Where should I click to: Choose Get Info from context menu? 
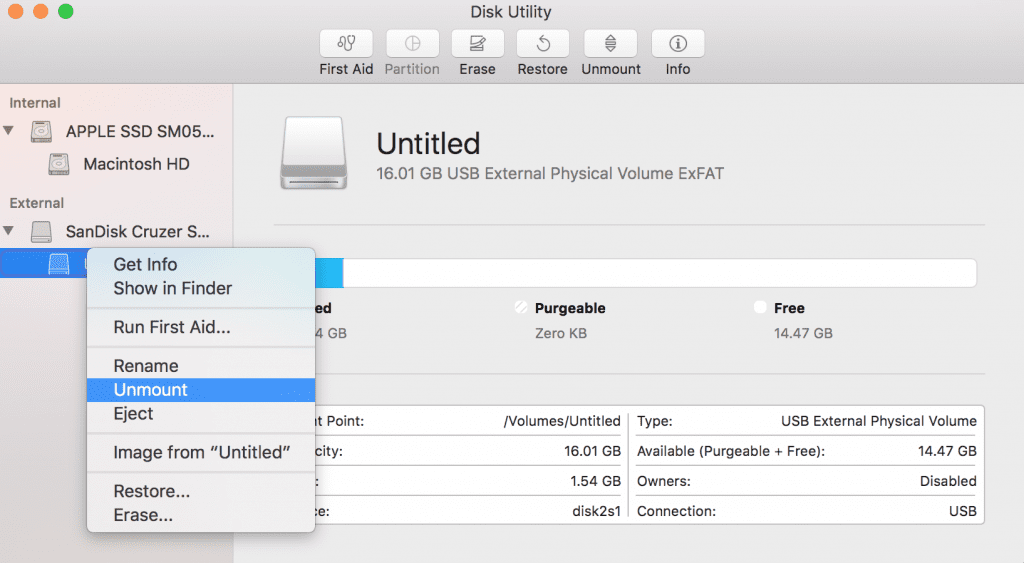point(145,264)
